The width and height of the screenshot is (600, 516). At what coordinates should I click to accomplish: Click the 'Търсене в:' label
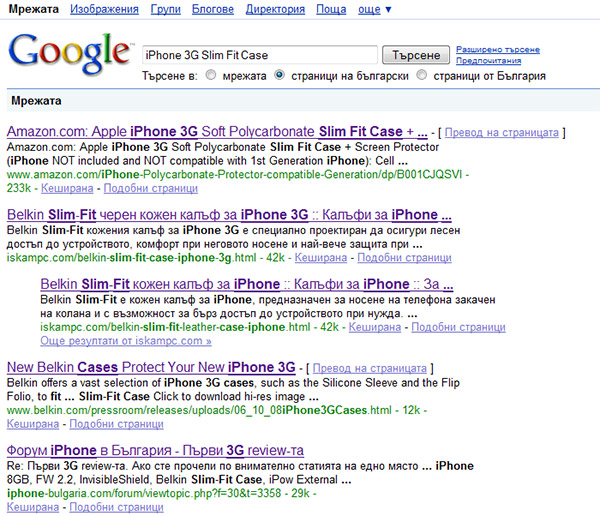(170, 76)
